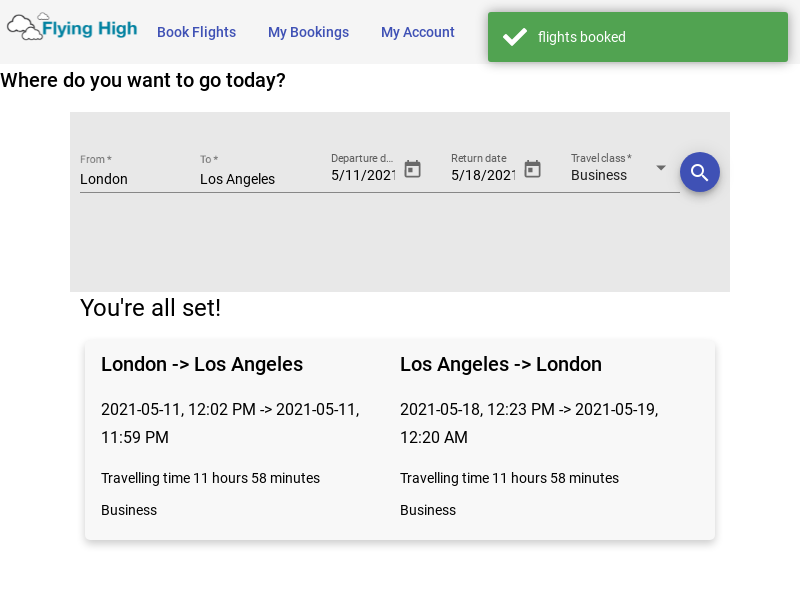Image resolution: width=800 pixels, height=600 pixels.
Task: Select the London -> Los Angeles flight heading
Action: (x=202, y=364)
